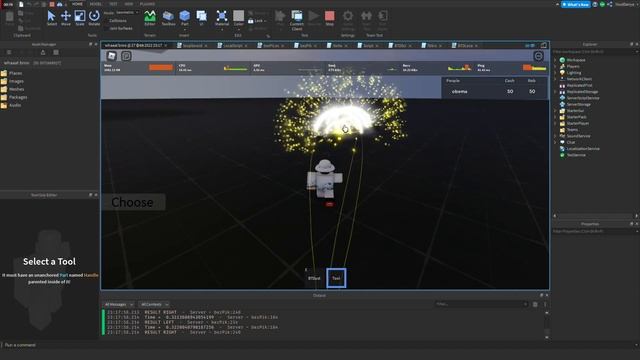Stop the running play test
This screenshot has height=360, width=640.
tap(329, 18)
